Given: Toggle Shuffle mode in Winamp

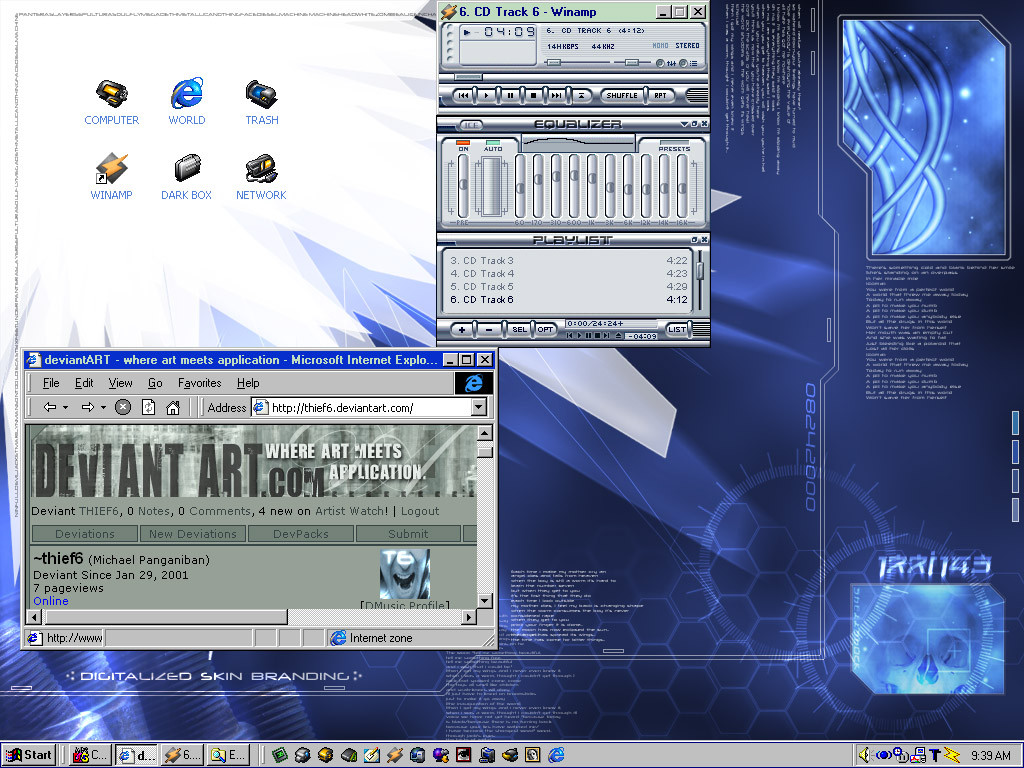Looking at the screenshot, I should pyautogui.click(x=622, y=95).
